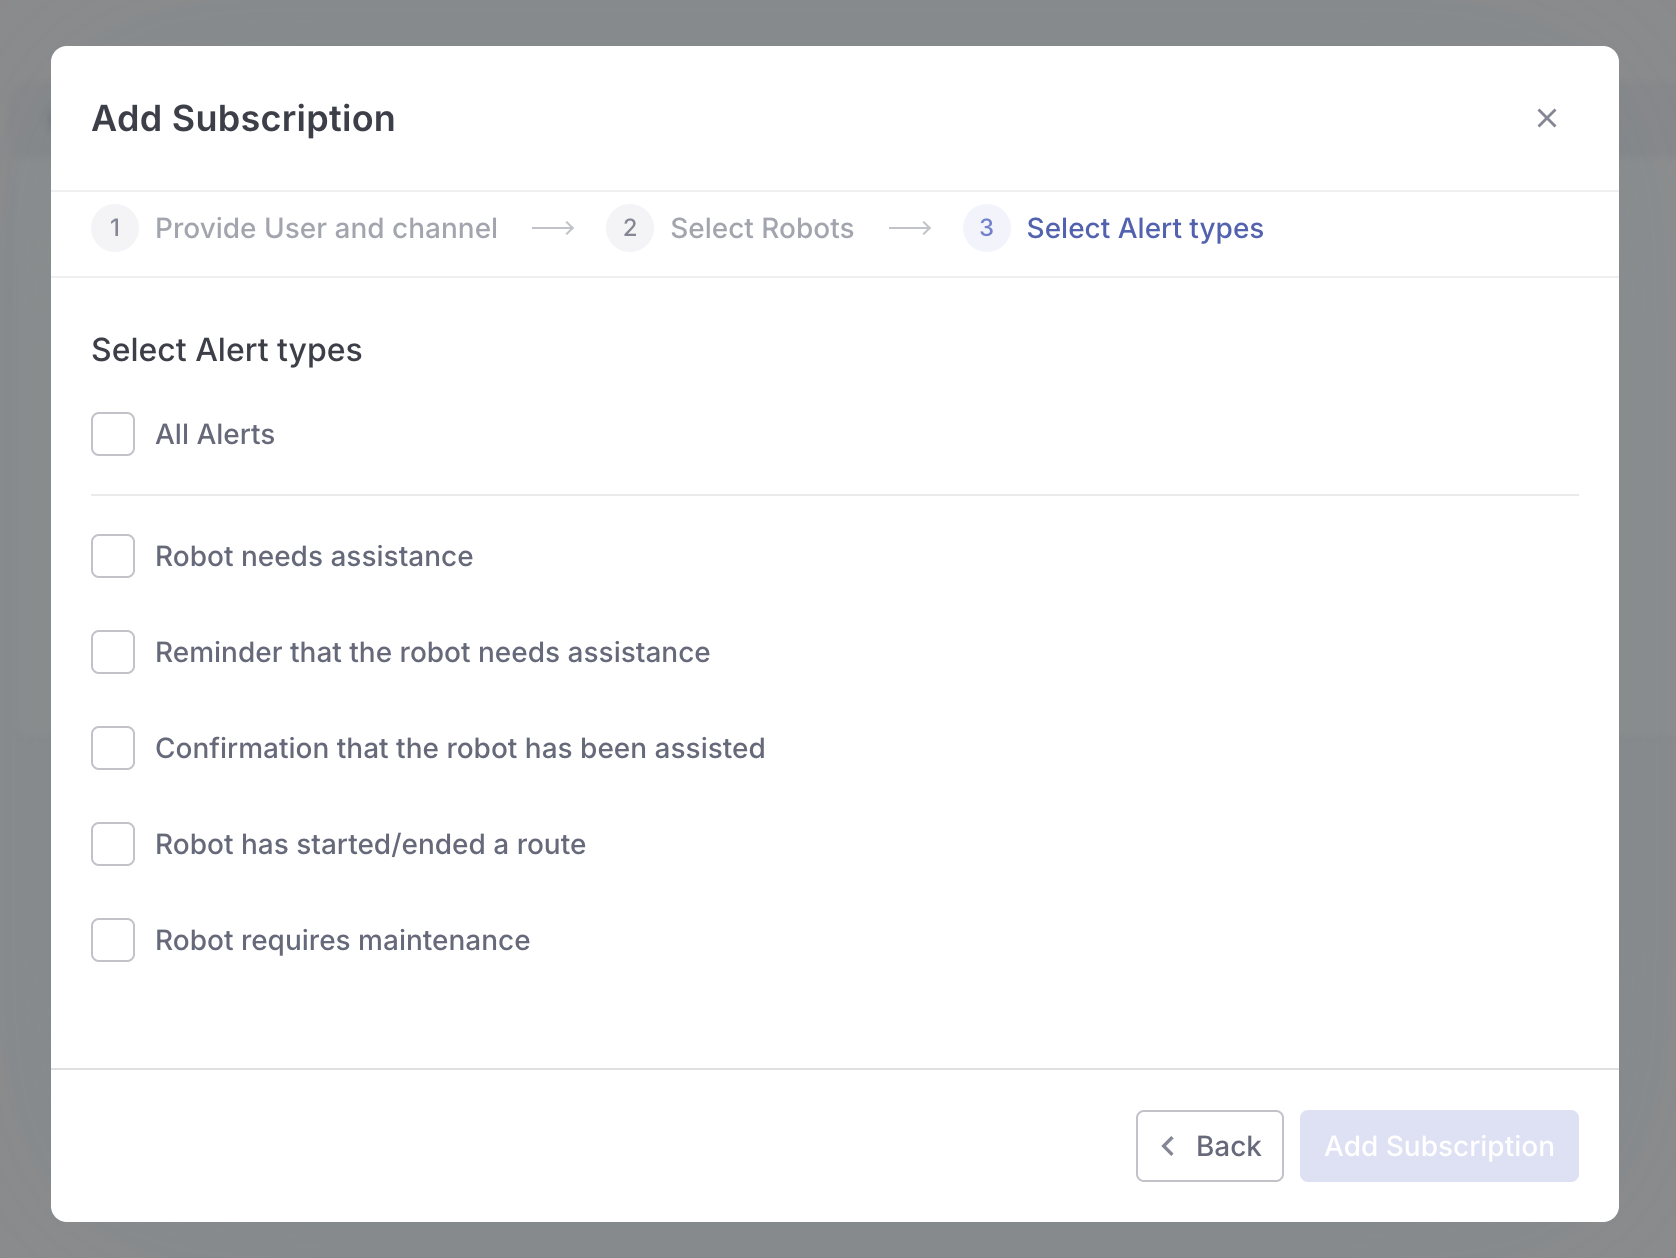
Task: Toggle Robot has started/ended a route
Action: pos(113,844)
